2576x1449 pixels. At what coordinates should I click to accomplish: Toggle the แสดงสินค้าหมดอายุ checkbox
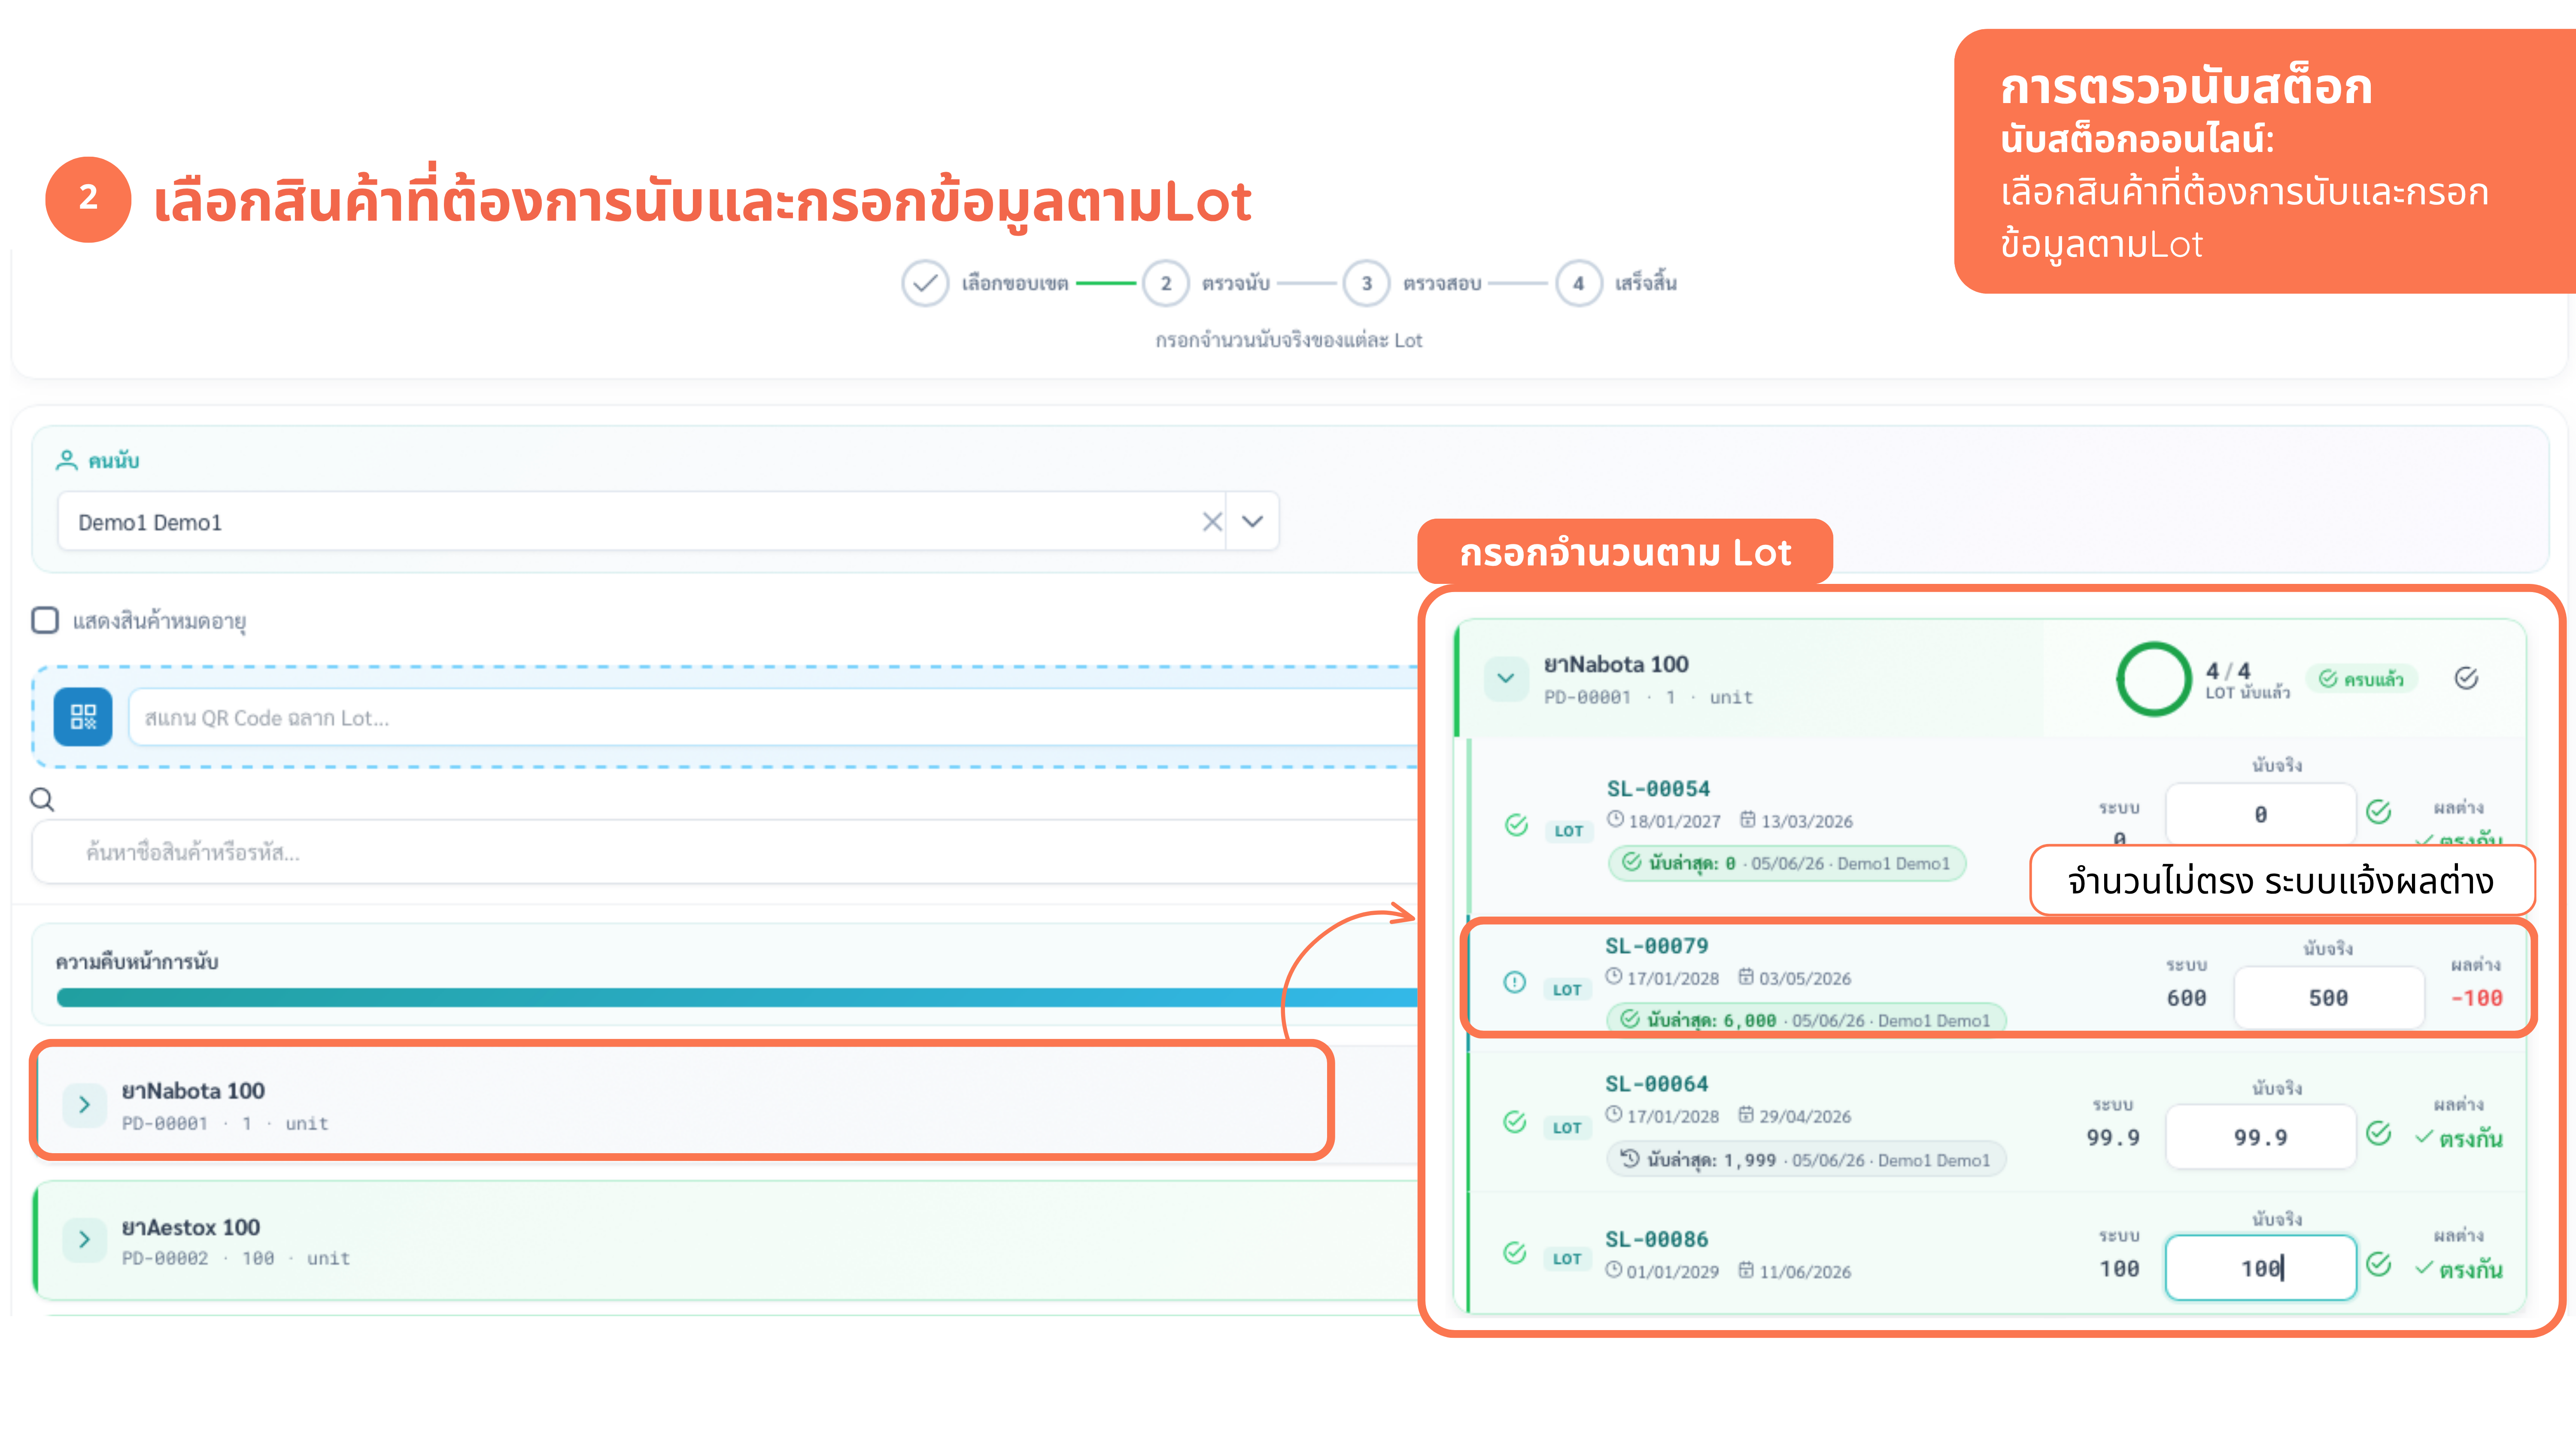tap(45, 620)
